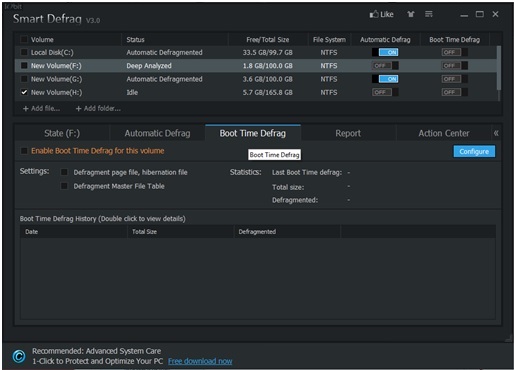
Task: Click the Like thumbs-up icon
Action: point(374,14)
